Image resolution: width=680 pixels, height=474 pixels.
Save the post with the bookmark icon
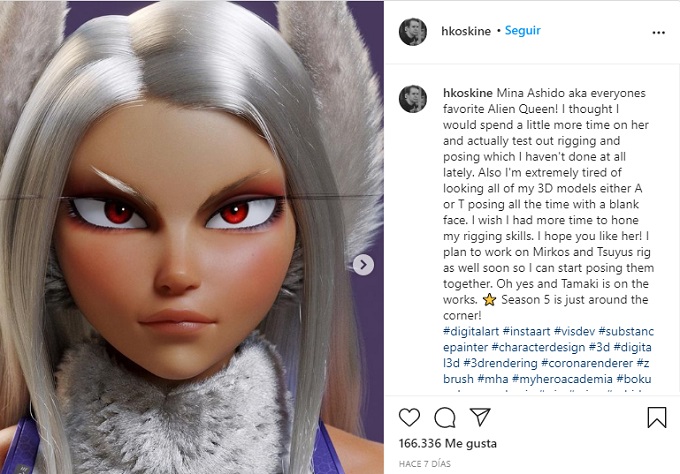657,417
